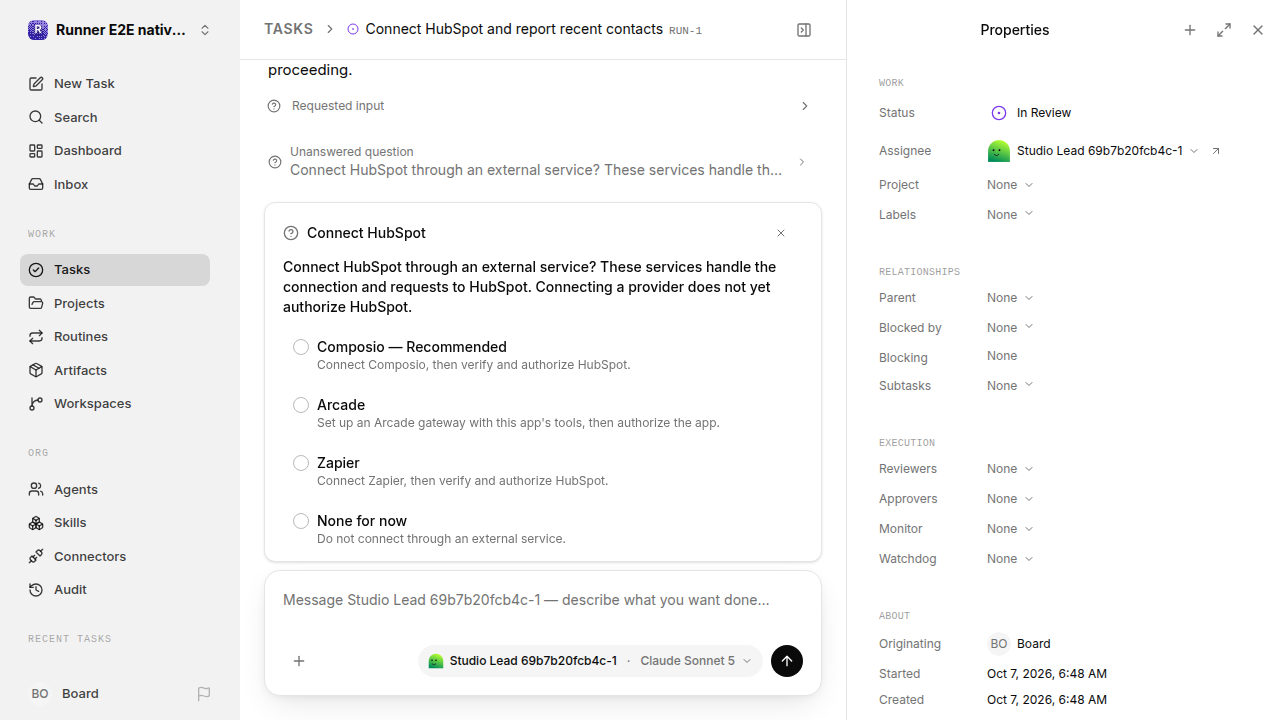Open assignee Studio Lead in new view arrow
This screenshot has height=720, width=1280.
coord(1216,151)
